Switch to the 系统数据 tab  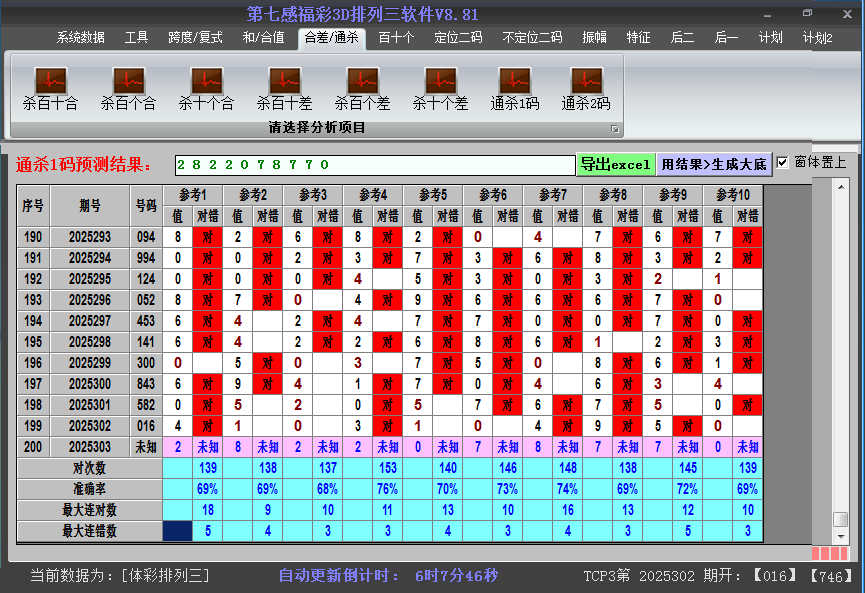tap(80, 38)
